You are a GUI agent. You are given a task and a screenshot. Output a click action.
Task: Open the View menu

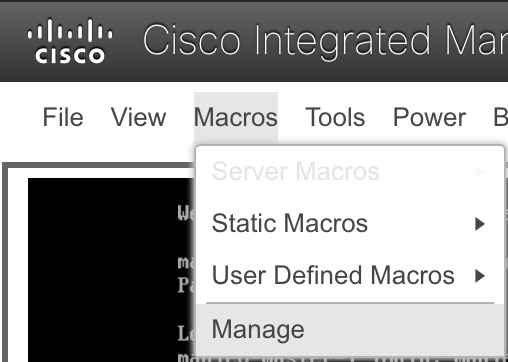[138, 117]
